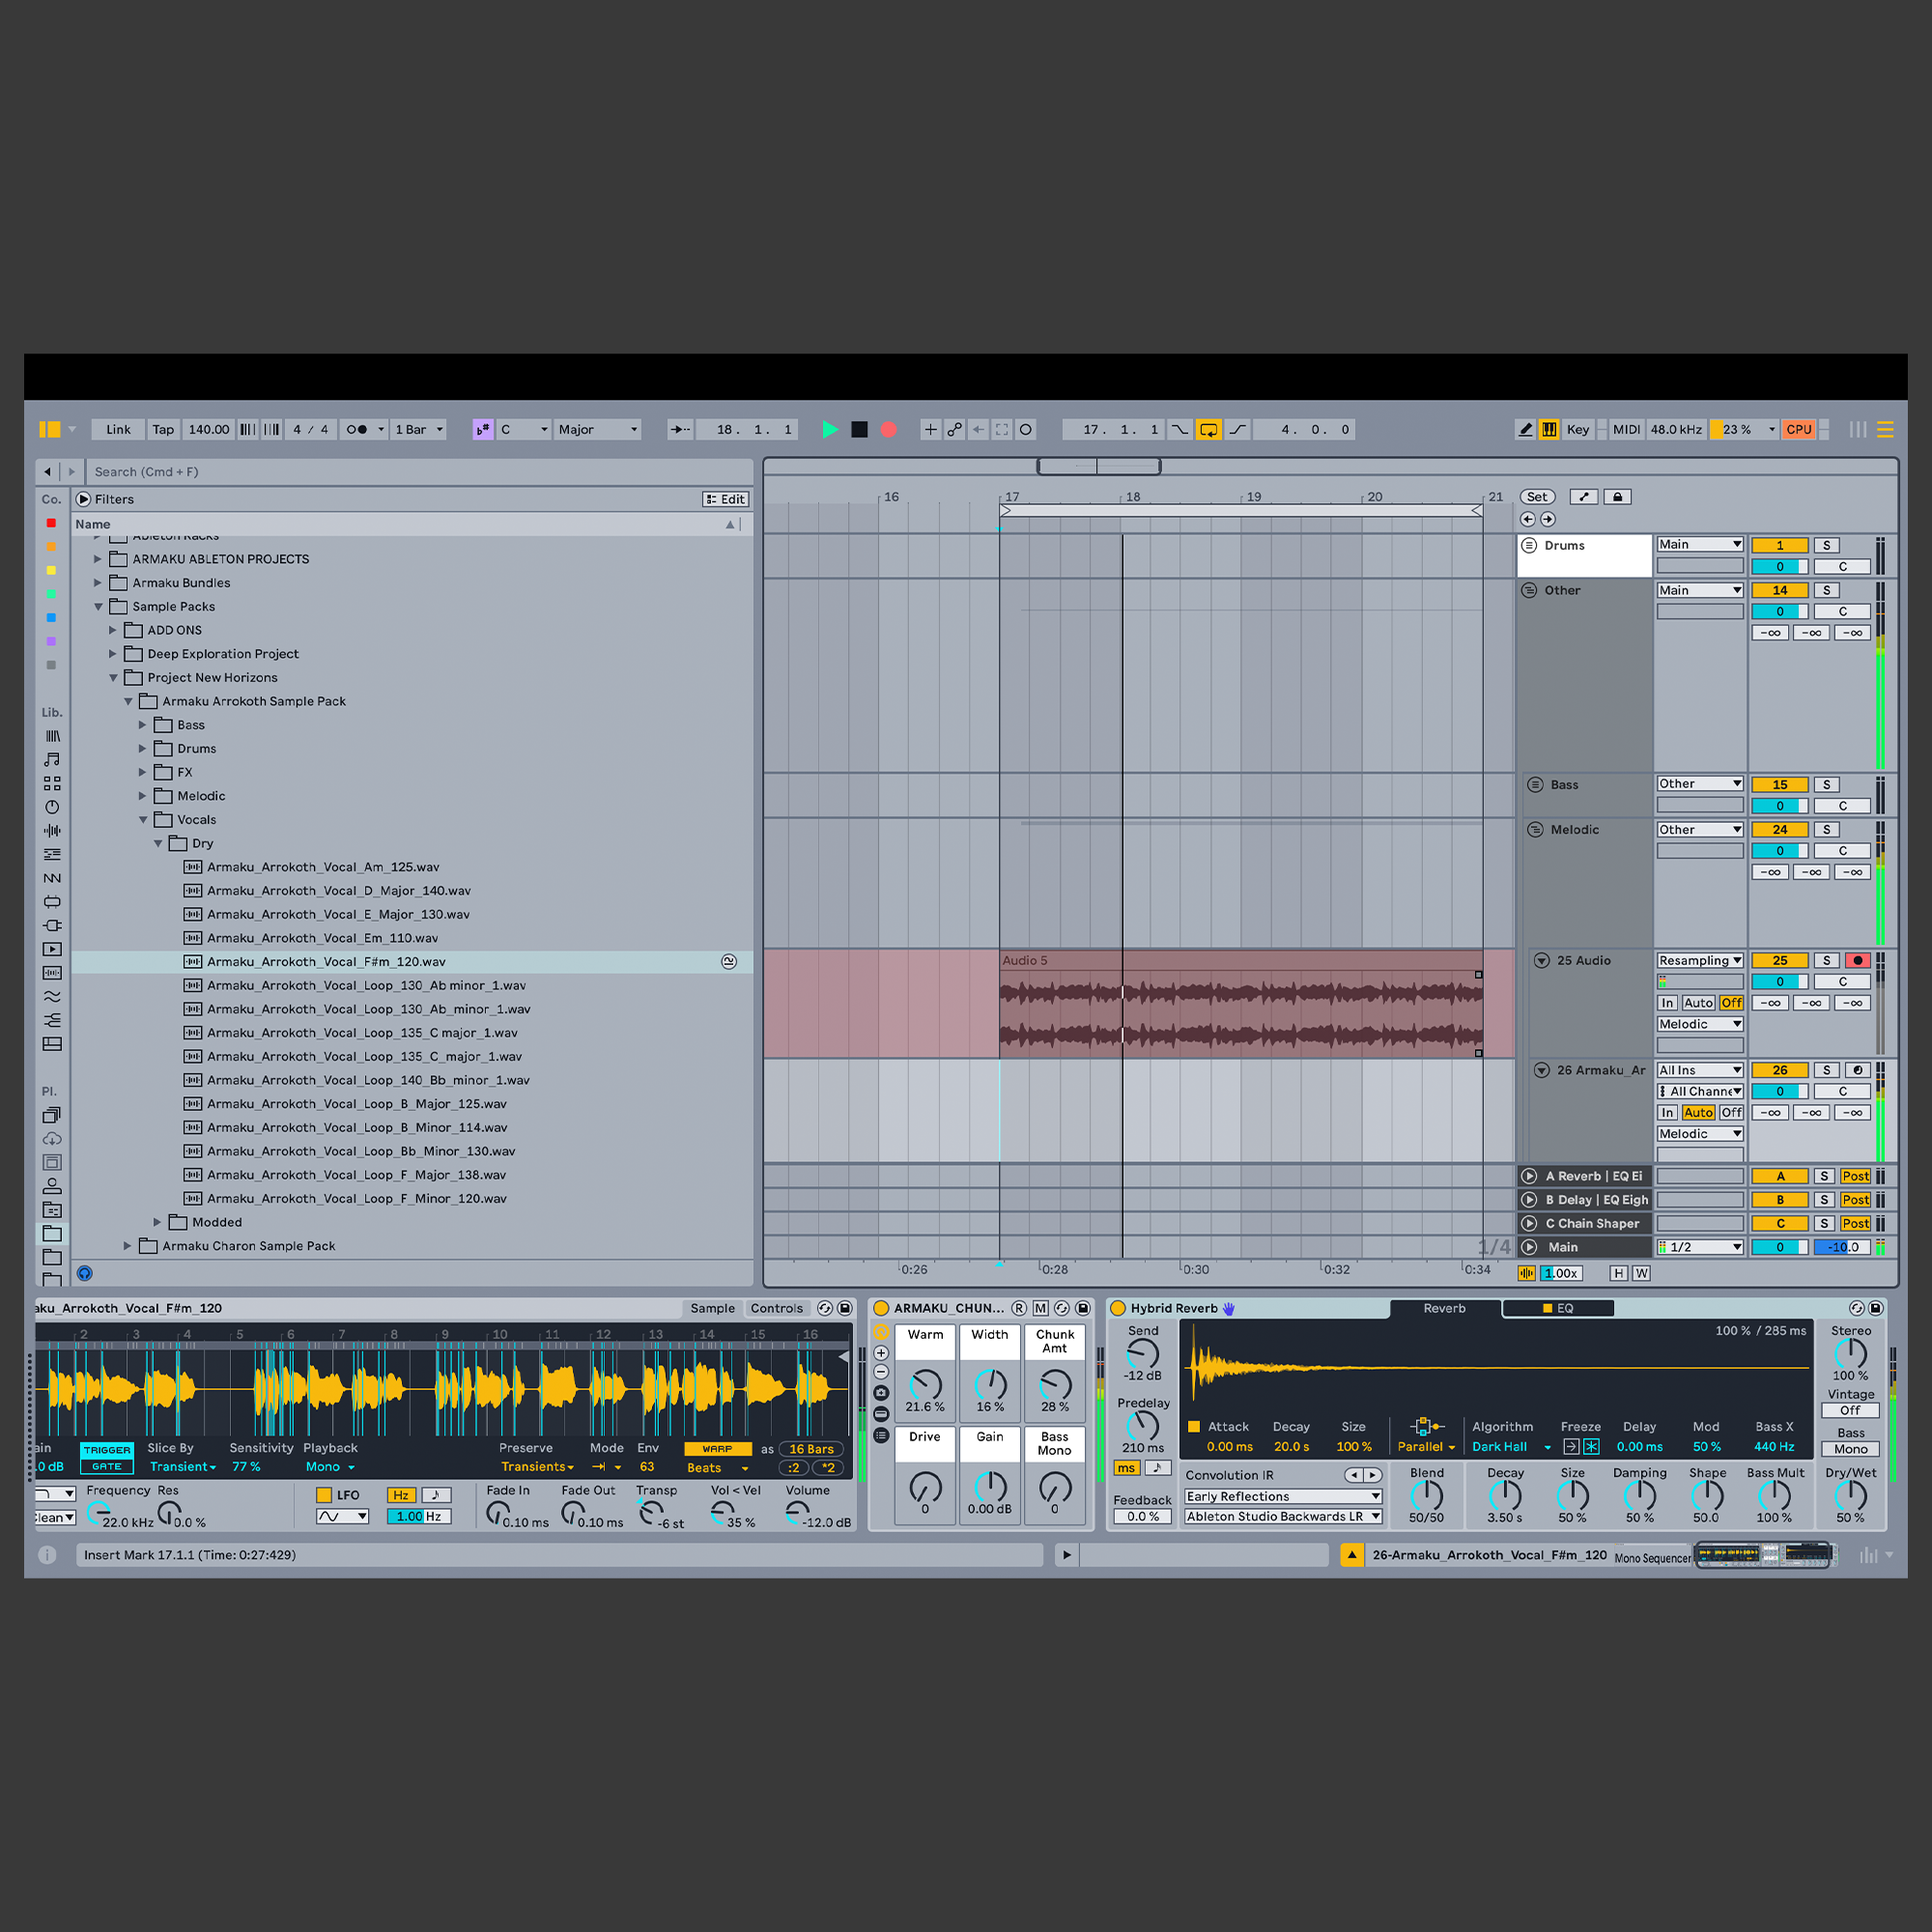Disarm recording on 25 Audio track

coord(1857,960)
